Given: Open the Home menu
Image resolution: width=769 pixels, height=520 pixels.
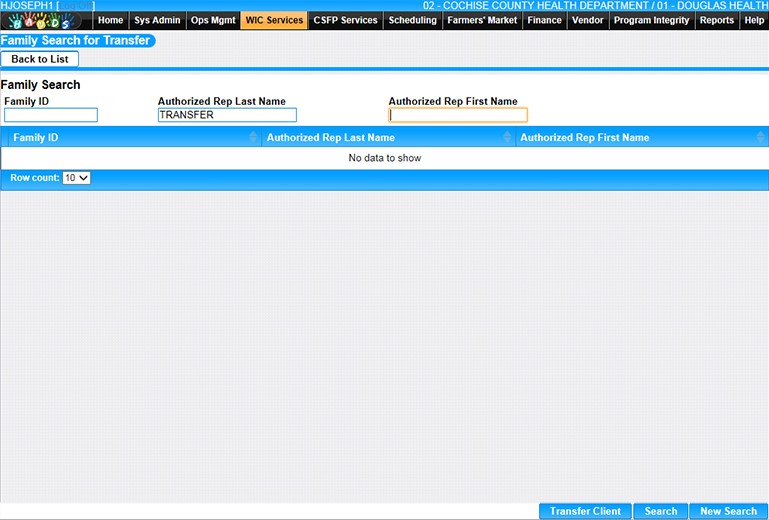Looking at the screenshot, I should (x=111, y=20).
